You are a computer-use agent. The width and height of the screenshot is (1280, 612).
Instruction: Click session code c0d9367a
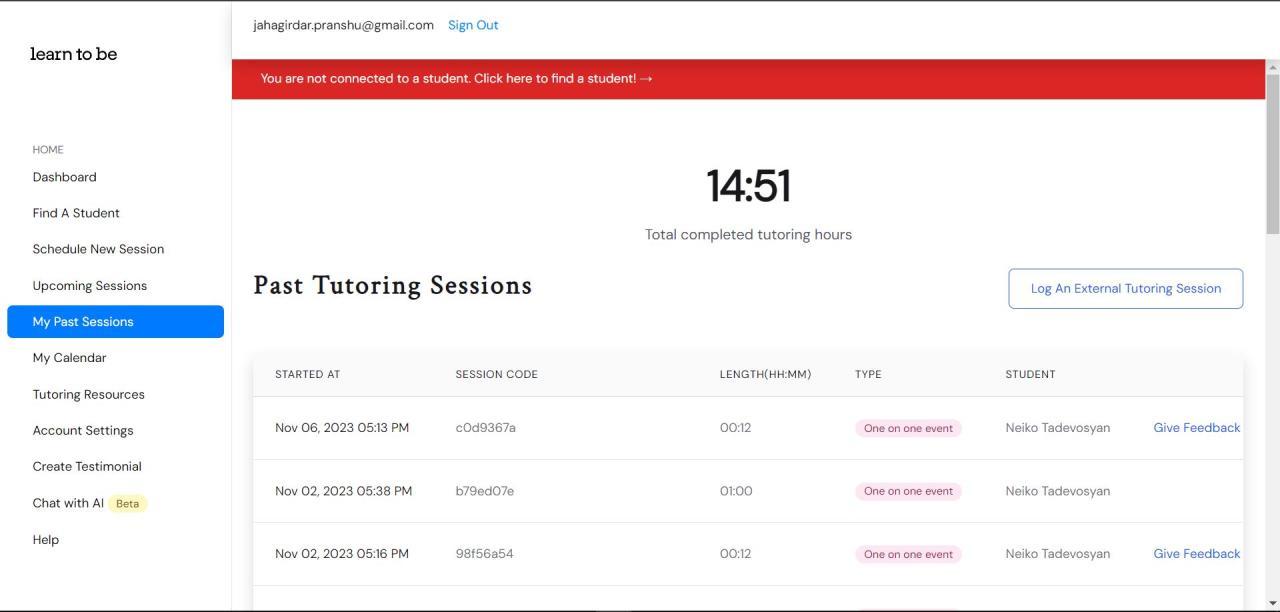485,427
